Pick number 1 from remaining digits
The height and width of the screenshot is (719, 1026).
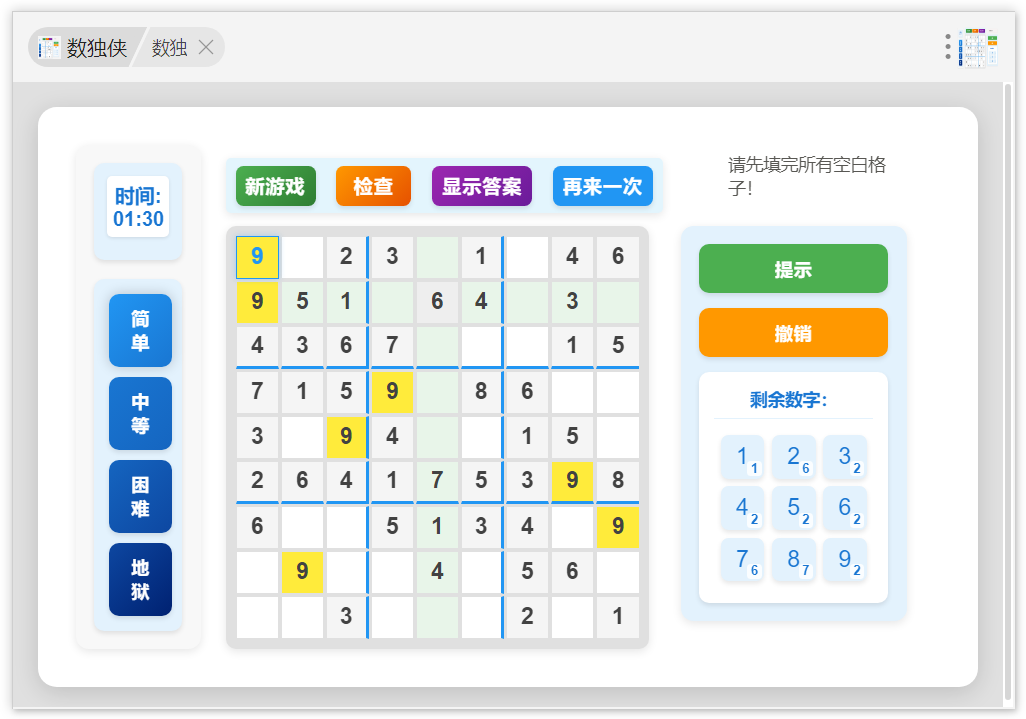[742, 458]
